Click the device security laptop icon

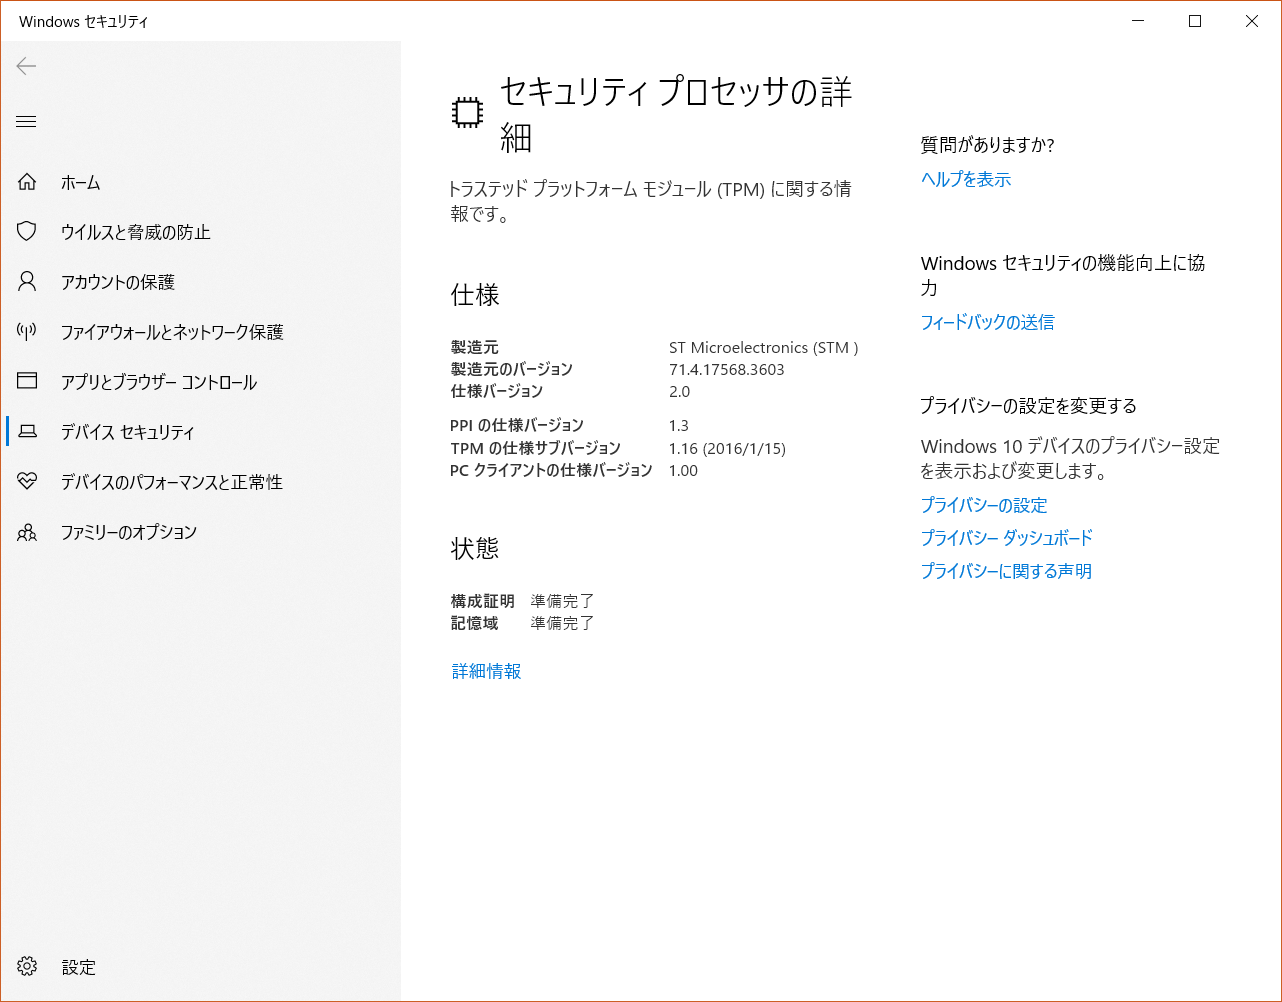[28, 432]
